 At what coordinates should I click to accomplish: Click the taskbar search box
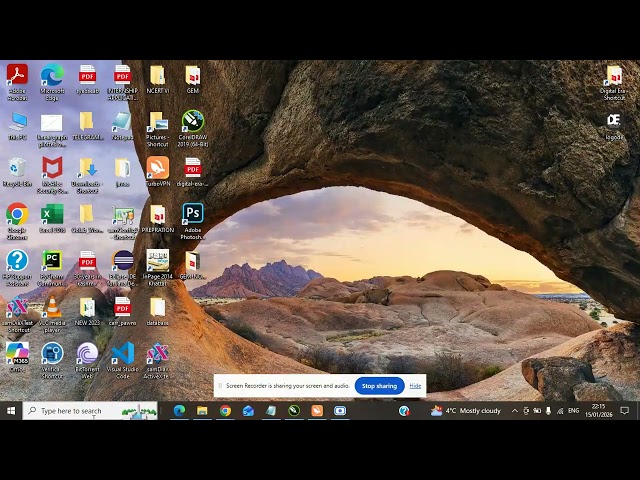coord(90,411)
